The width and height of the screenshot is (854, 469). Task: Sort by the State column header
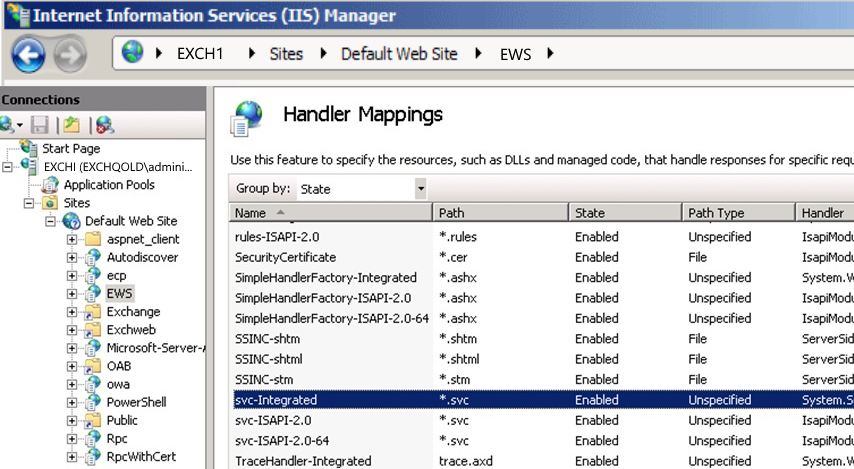click(625, 212)
